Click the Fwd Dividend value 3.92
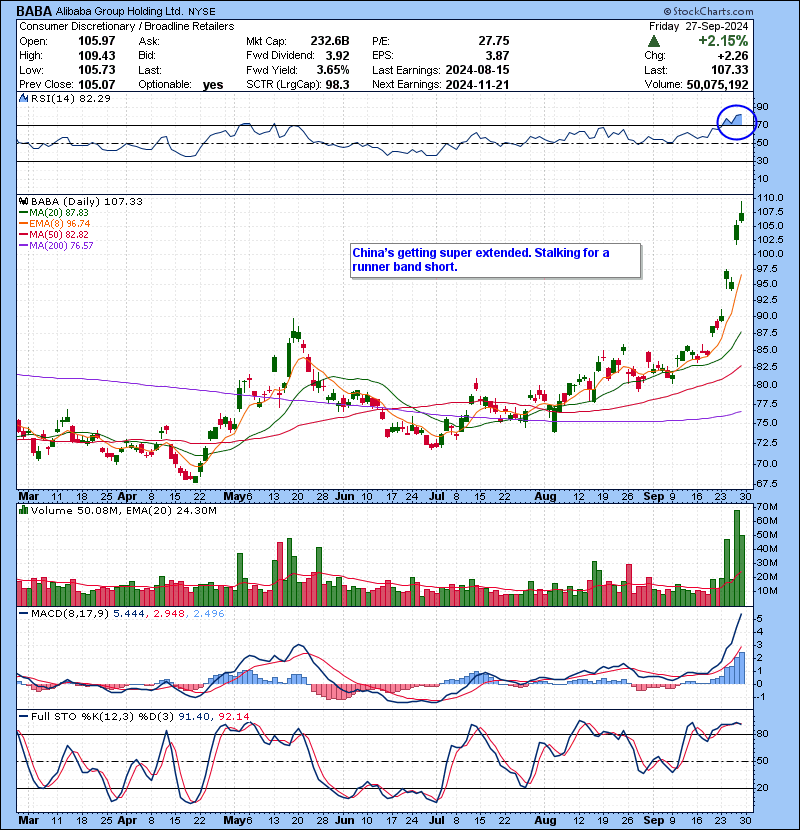This screenshot has height=830, width=800. point(337,56)
